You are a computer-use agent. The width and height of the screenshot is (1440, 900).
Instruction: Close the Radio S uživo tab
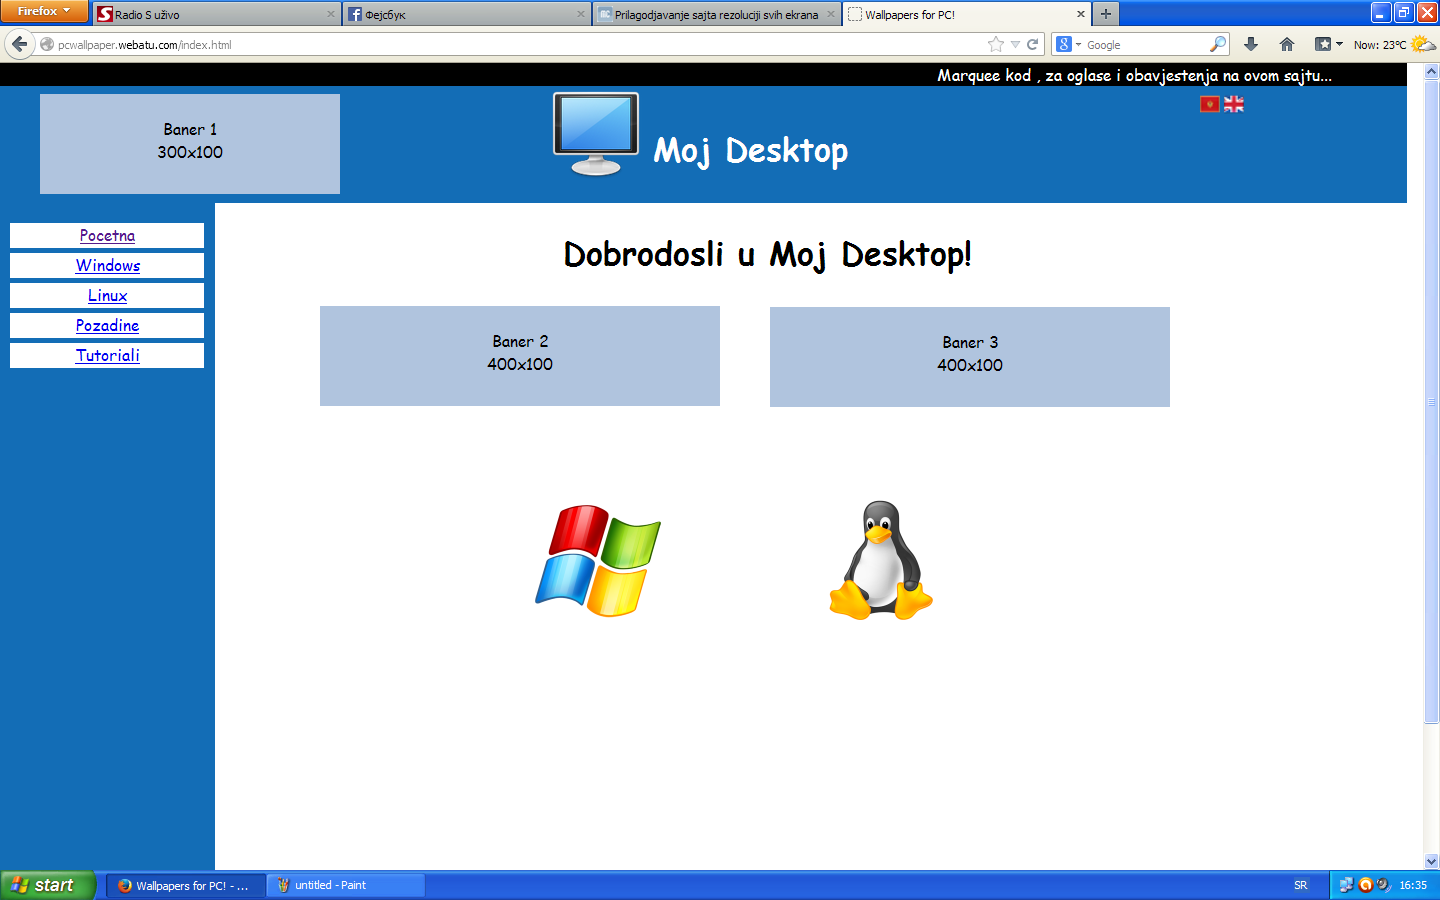331,14
